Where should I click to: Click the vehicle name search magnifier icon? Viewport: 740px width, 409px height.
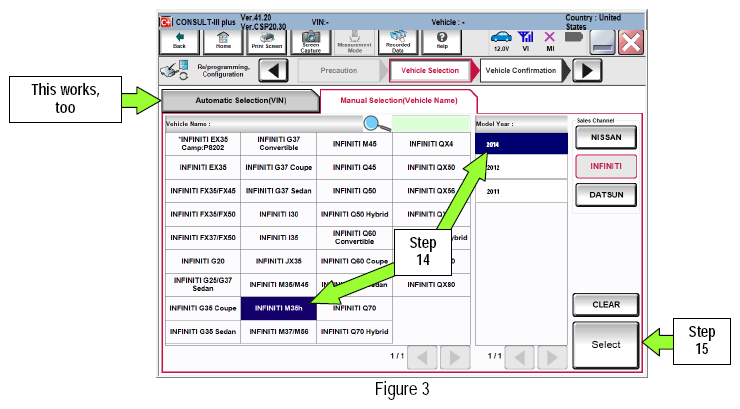pos(376,124)
